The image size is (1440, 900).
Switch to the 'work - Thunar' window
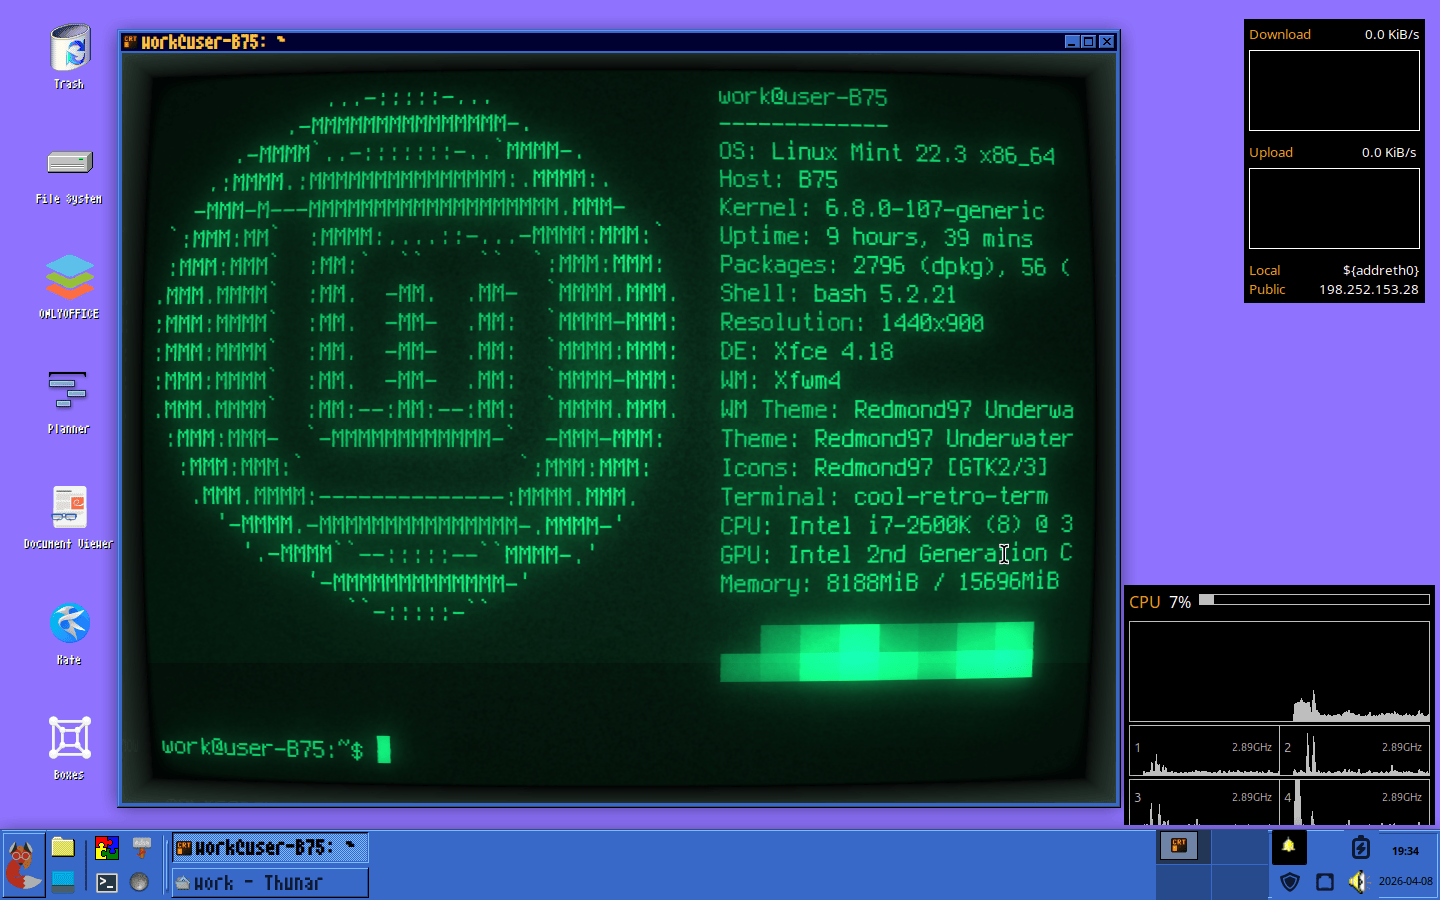point(270,883)
